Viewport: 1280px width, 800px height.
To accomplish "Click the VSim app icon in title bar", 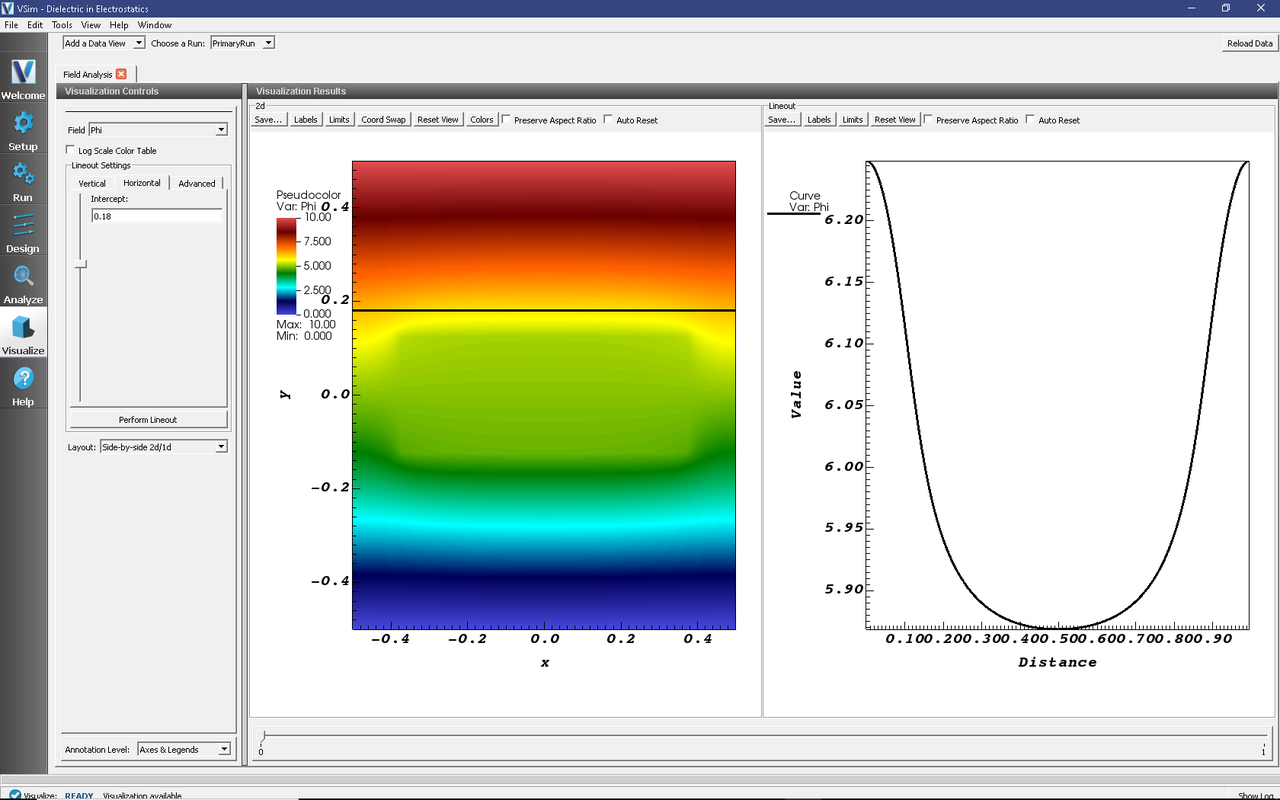I will coord(8,7).
